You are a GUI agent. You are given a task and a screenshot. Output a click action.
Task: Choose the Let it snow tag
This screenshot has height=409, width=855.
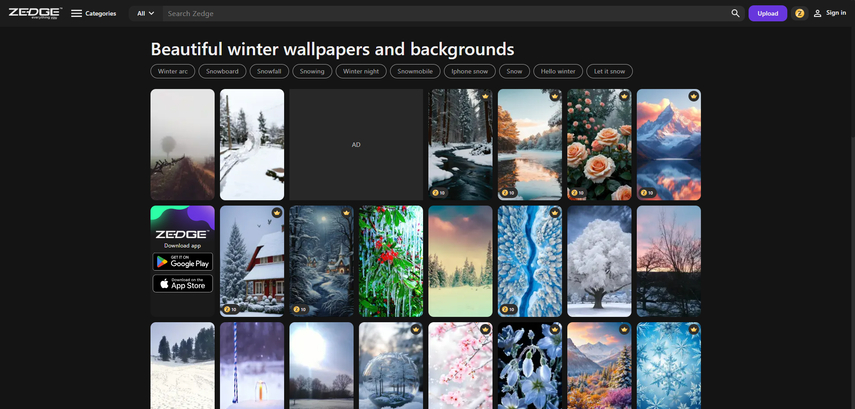pyautogui.click(x=610, y=71)
